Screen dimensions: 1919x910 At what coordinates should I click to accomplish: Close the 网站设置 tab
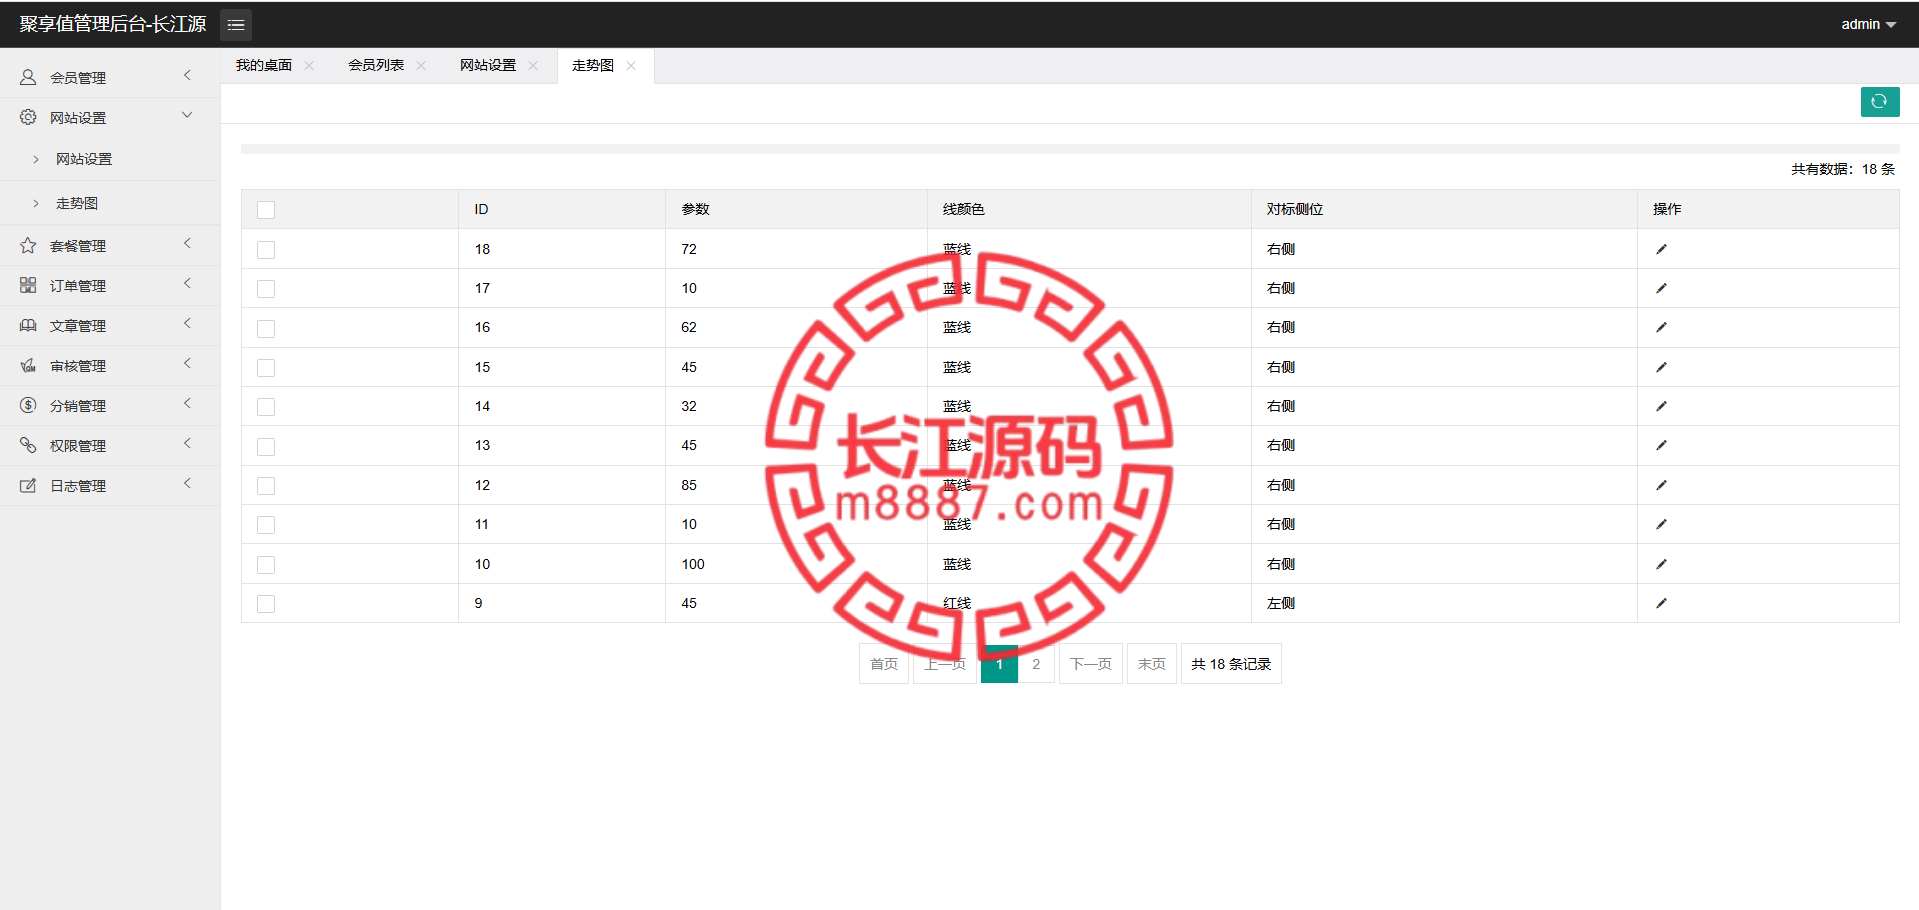pyautogui.click(x=533, y=65)
